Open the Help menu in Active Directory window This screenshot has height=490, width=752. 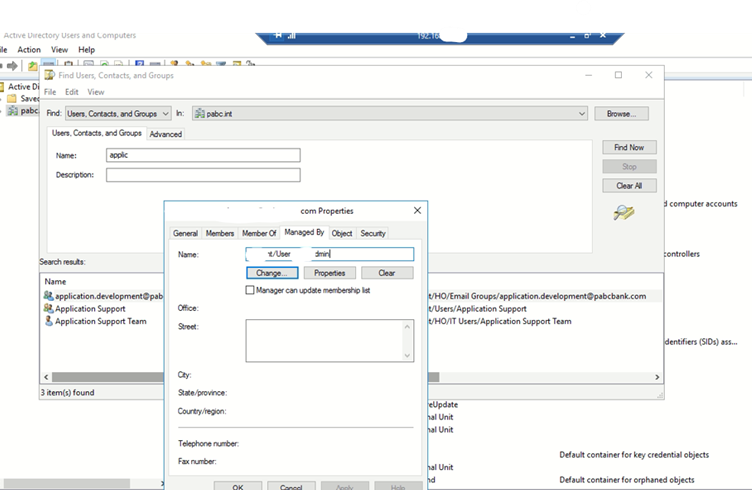pyautogui.click(x=86, y=49)
